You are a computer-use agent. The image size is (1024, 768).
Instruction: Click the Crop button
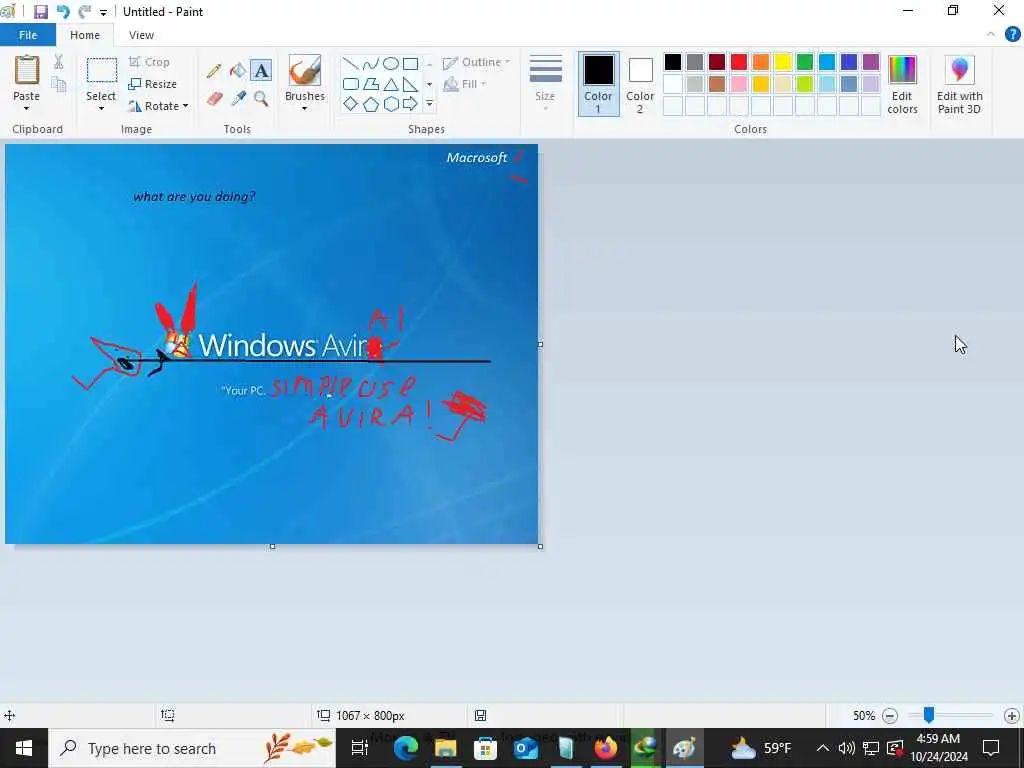[150, 62]
